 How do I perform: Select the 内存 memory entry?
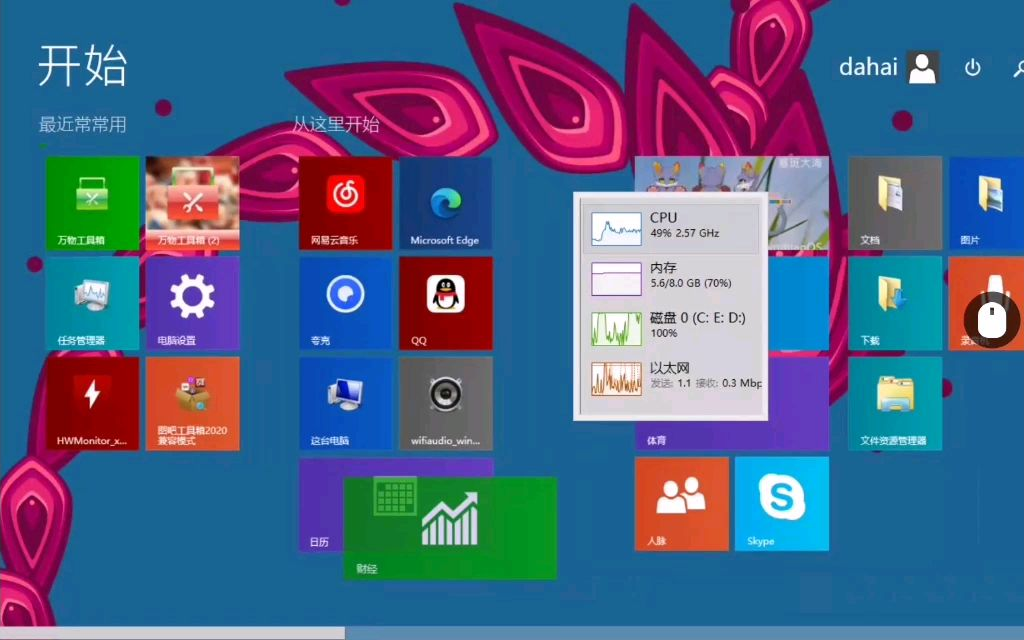point(671,277)
